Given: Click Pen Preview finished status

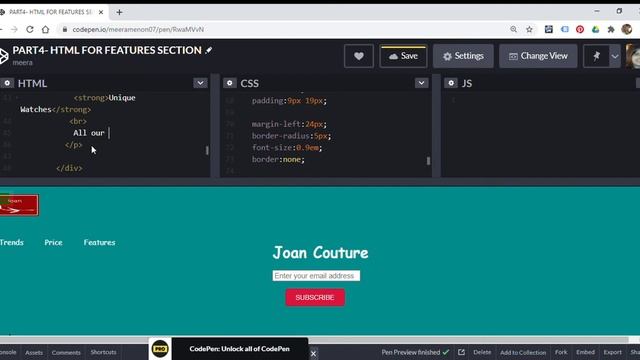Looking at the screenshot, I should click(415, 352).
